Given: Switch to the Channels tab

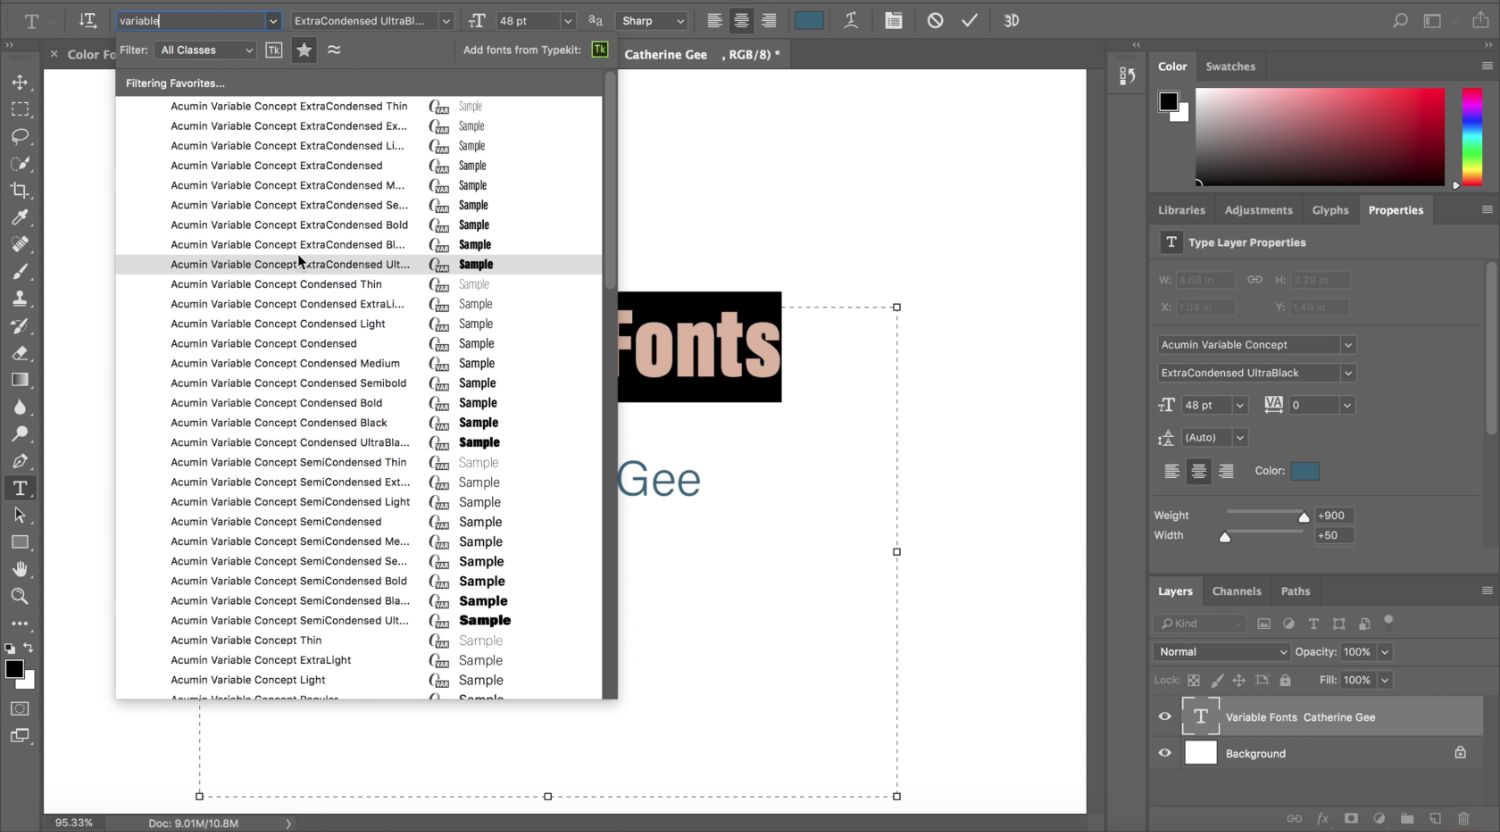Looking at the screenshot, I should coord(1236,591).
